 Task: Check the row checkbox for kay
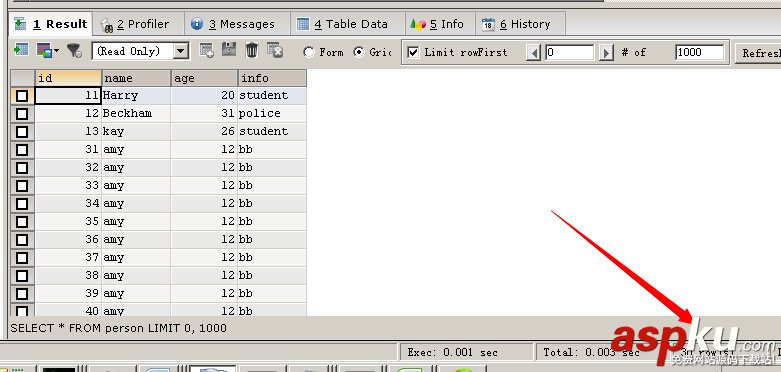[22, 131]
